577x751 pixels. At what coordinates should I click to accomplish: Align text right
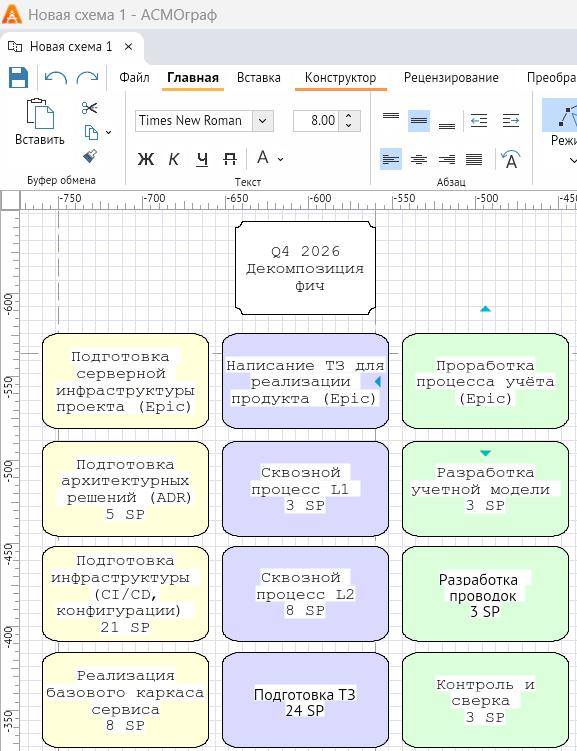tap(447, 159)
